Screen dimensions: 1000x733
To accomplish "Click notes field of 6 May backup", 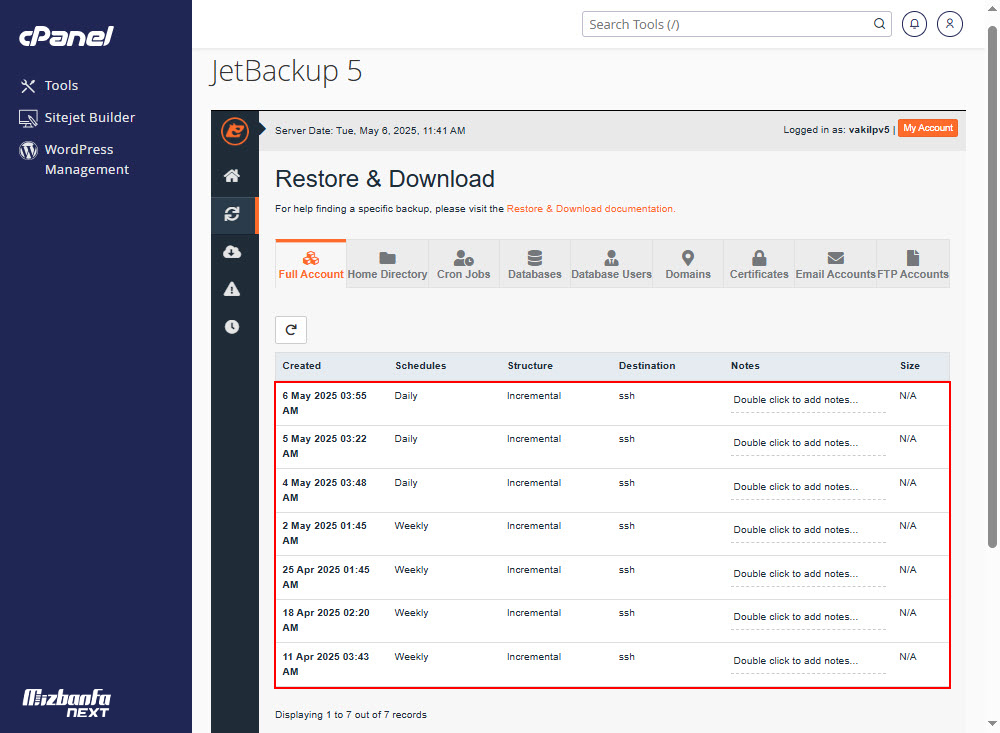I will click(x=808, y=401).
